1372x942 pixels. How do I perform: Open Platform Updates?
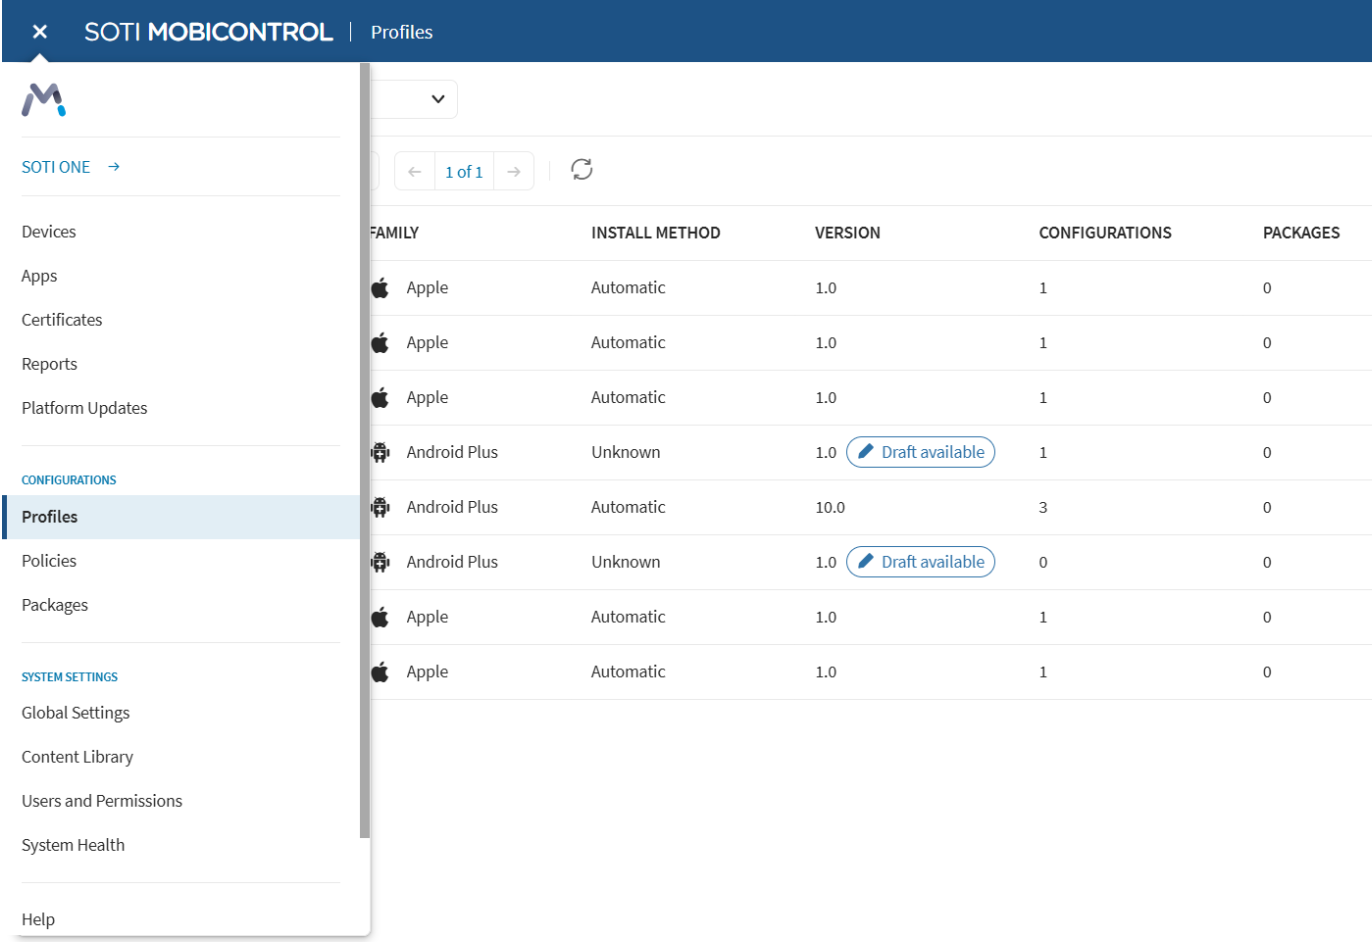coord(84,408)
